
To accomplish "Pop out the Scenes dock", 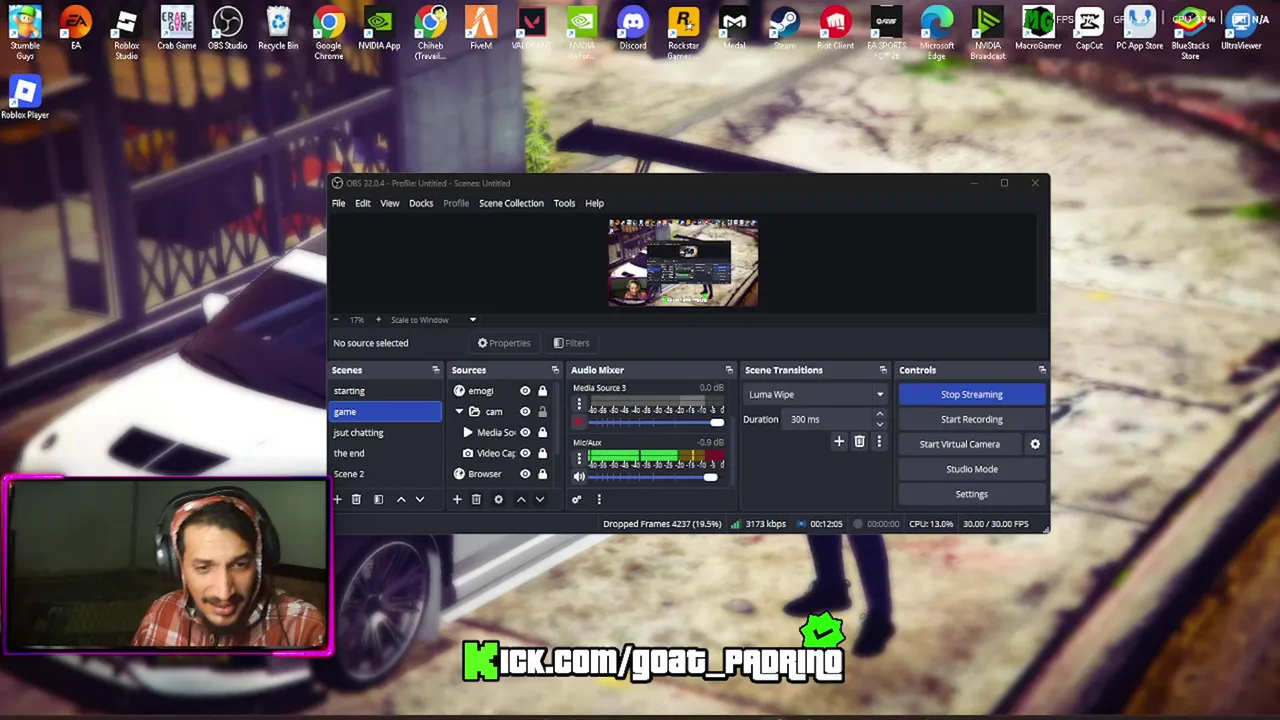I will (435, 370).
